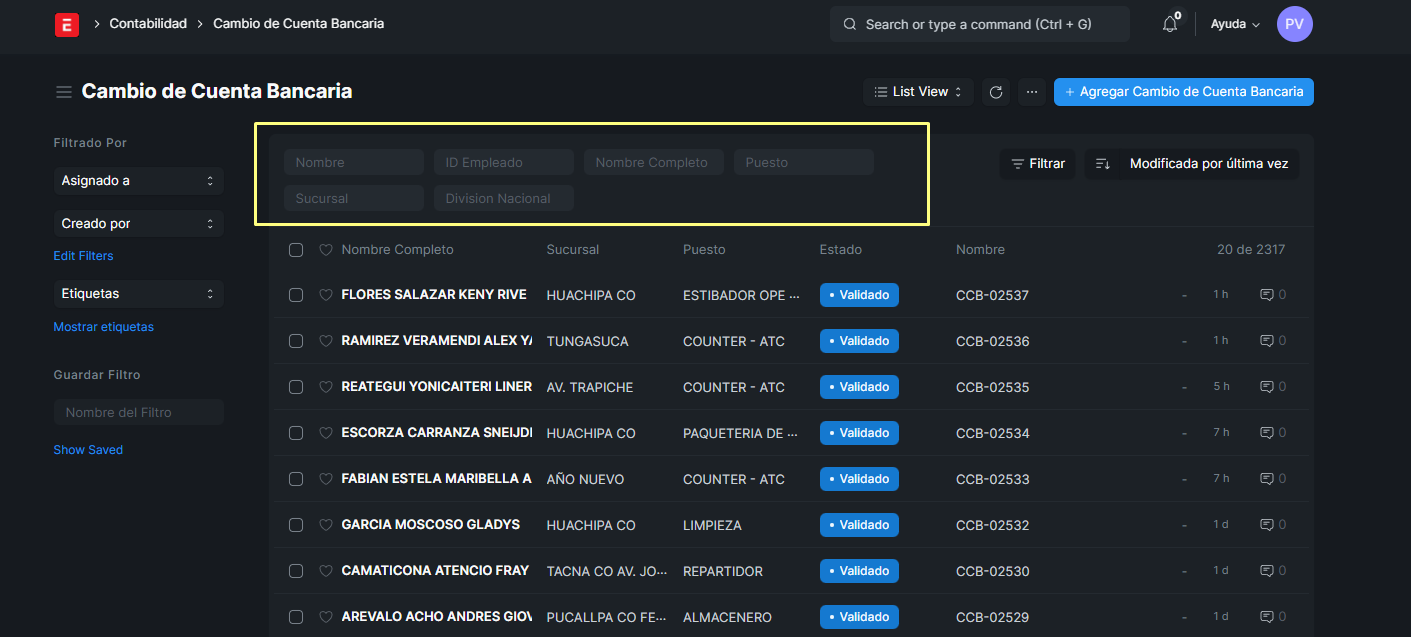
Task: Toggle sort direction icon beside Modificada
Action: [1103, 164]
